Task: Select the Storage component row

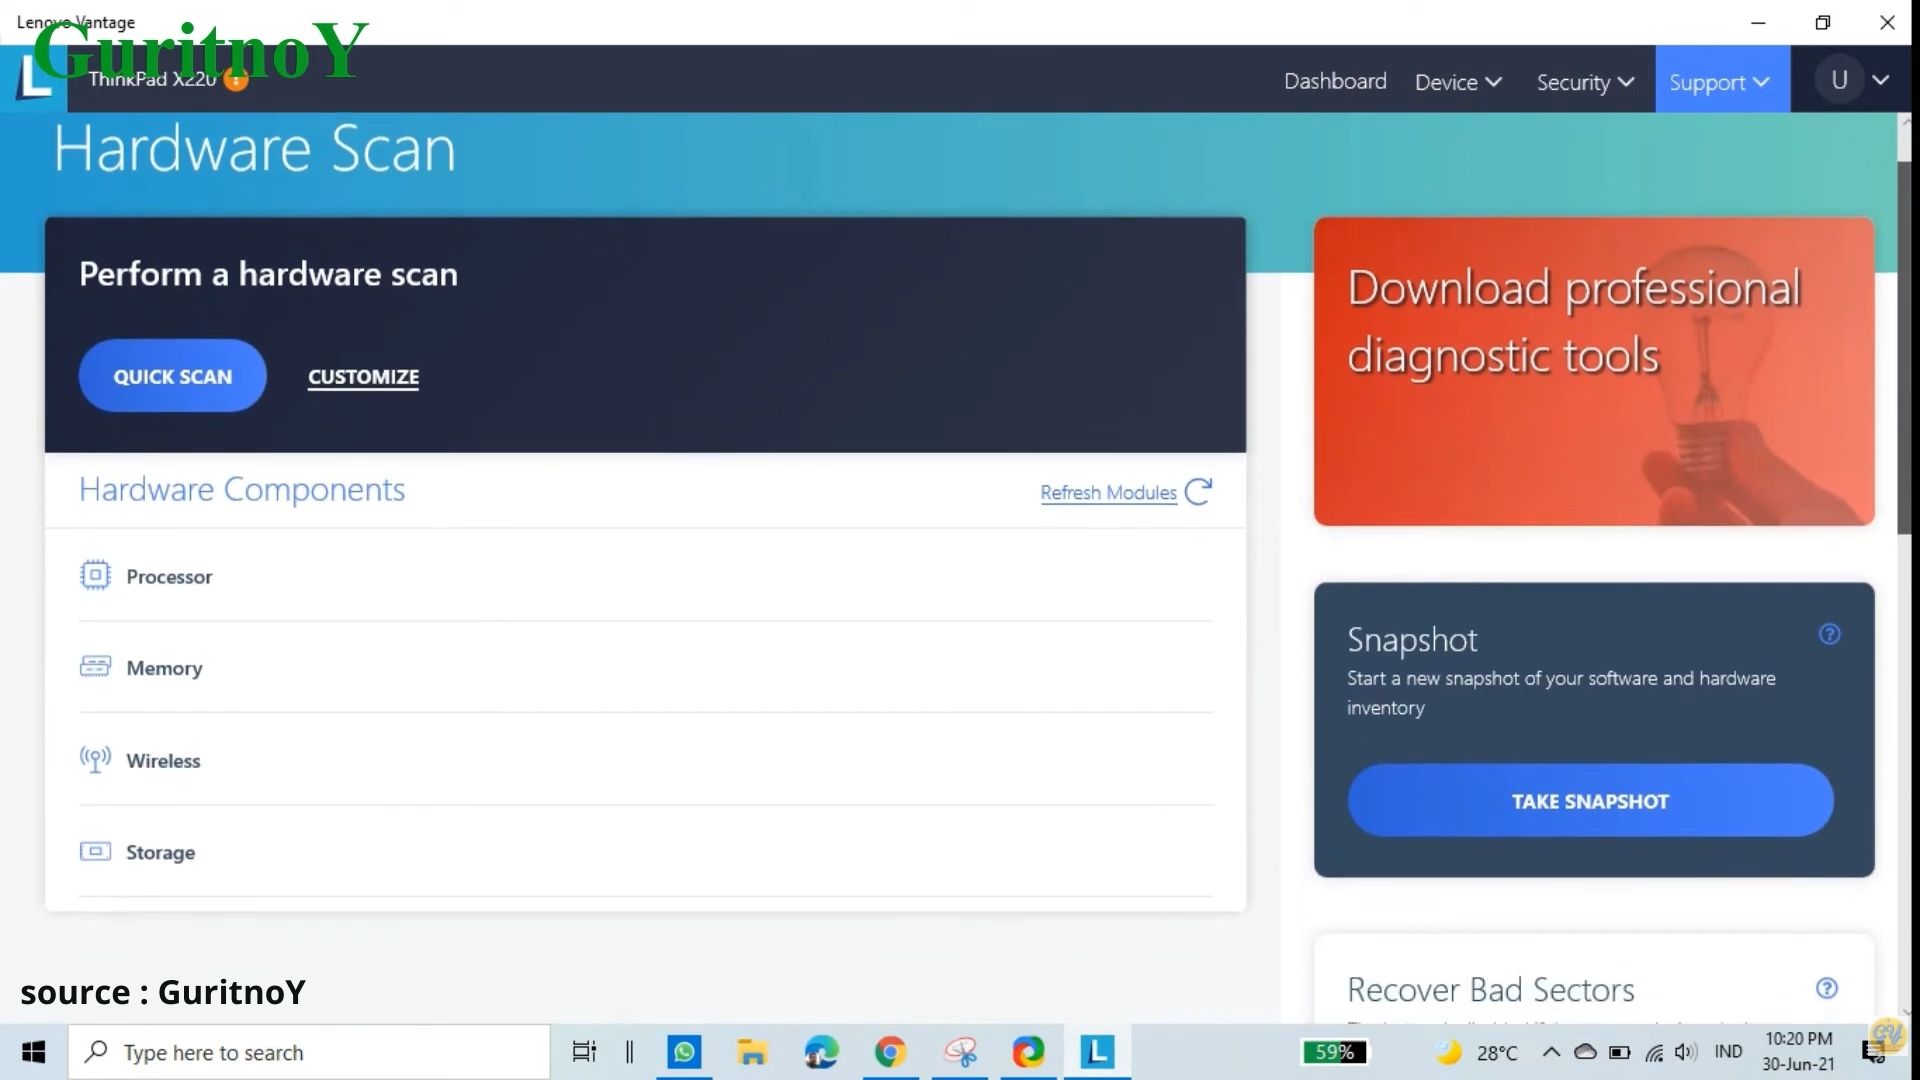Action: point(646,852)
